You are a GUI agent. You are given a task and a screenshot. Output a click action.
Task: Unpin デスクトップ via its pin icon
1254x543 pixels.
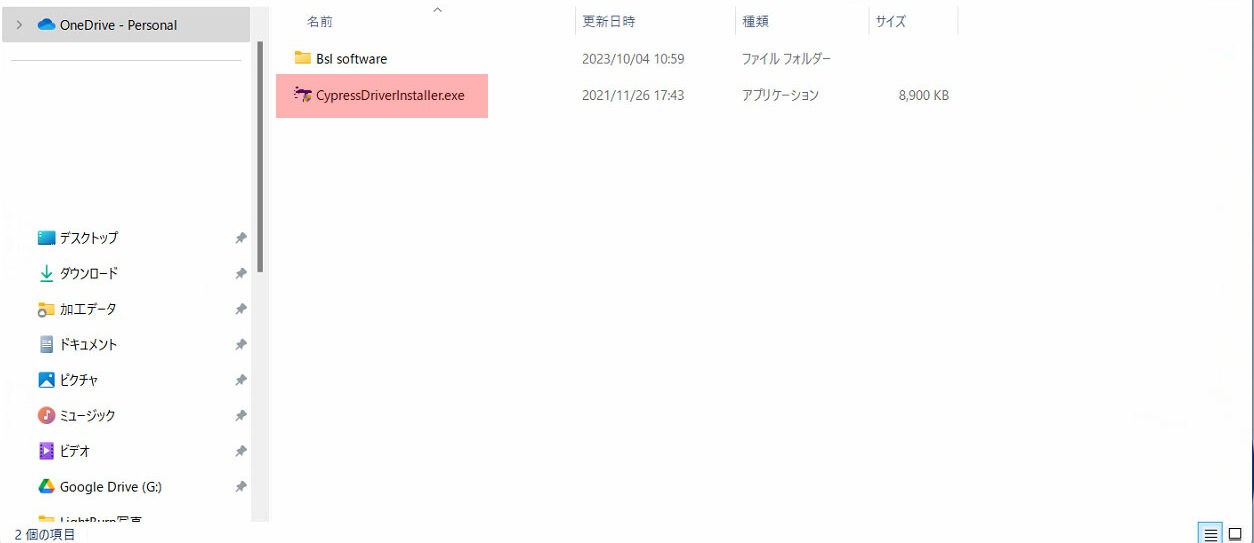241,238
